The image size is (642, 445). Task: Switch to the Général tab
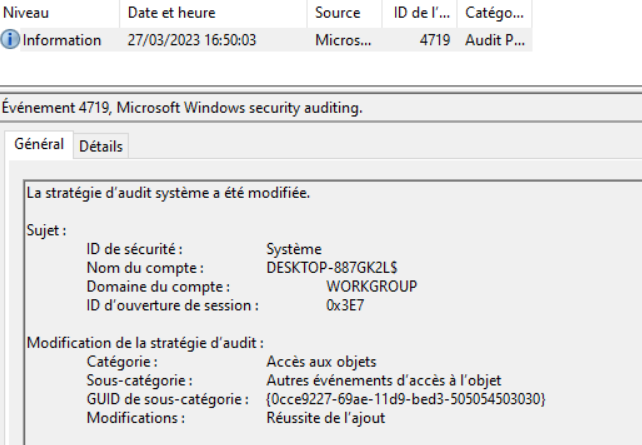pos(39,145)
